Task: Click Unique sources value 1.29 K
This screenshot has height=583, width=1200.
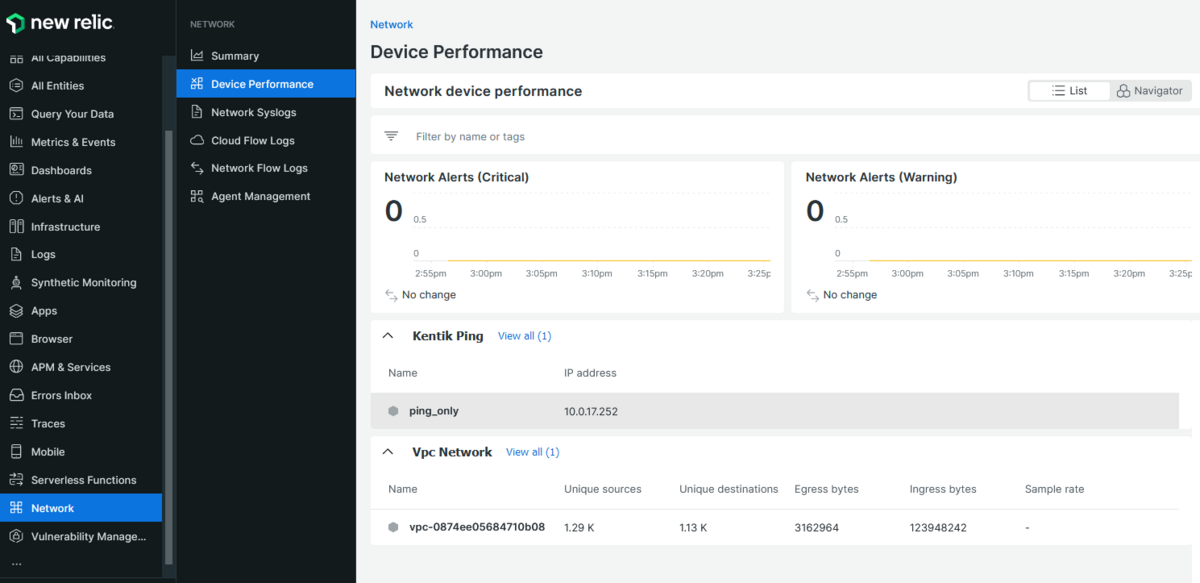Action: click(580, 527)
